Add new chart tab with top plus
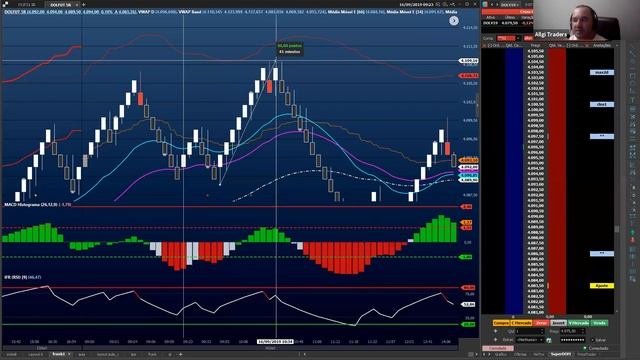The height and width of the screenshot is (360, 640). [x=84, y=4]
